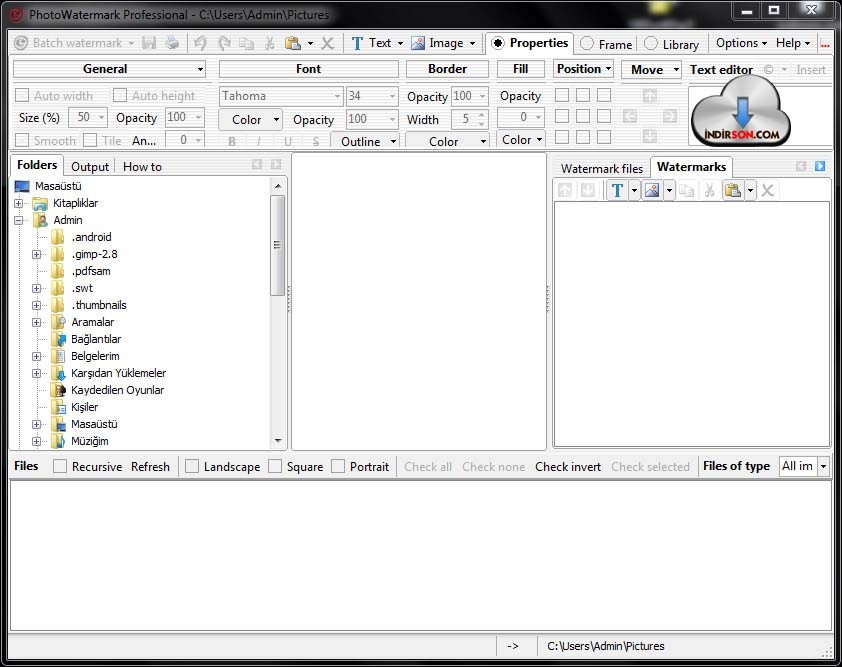Select the Library radio option
The image size is (842, 667).
point(650,44)
